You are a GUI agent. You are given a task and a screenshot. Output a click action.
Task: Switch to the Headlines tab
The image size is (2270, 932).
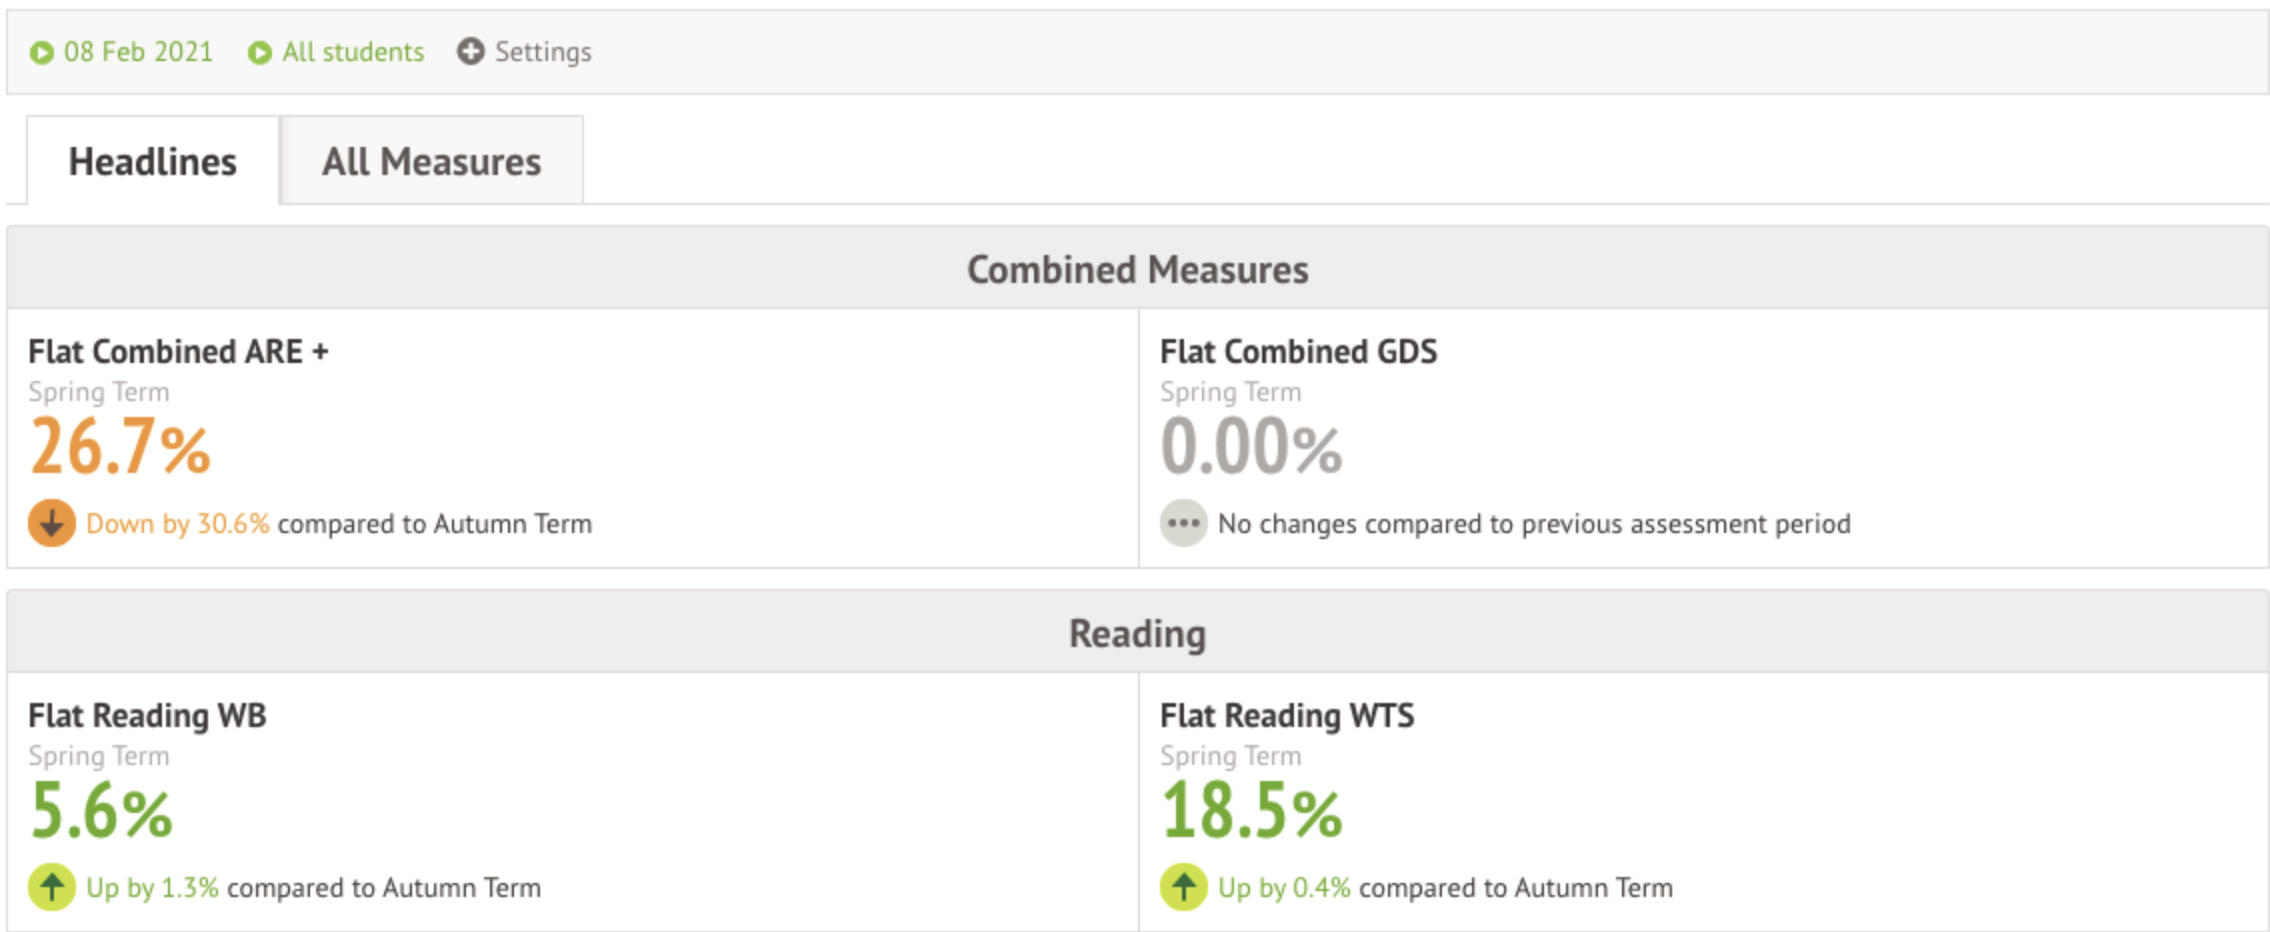[152, 162]
